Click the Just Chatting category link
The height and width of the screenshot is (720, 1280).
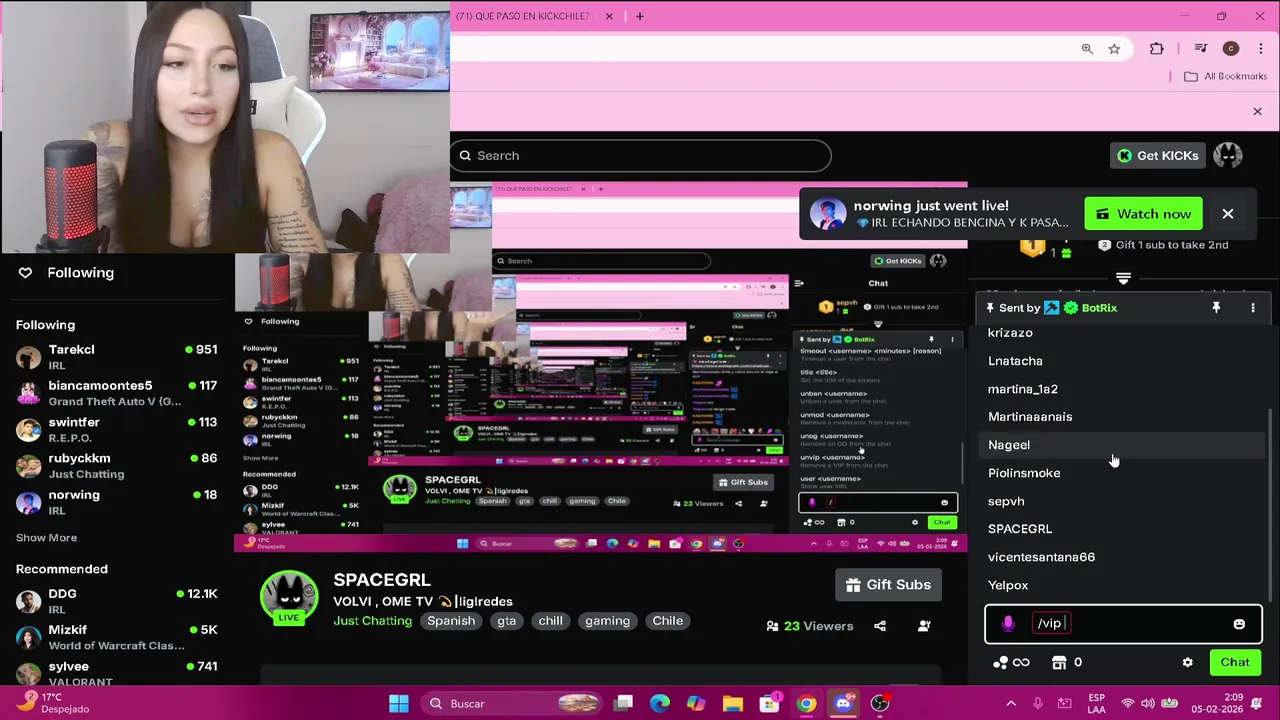(x=372, y=621)
